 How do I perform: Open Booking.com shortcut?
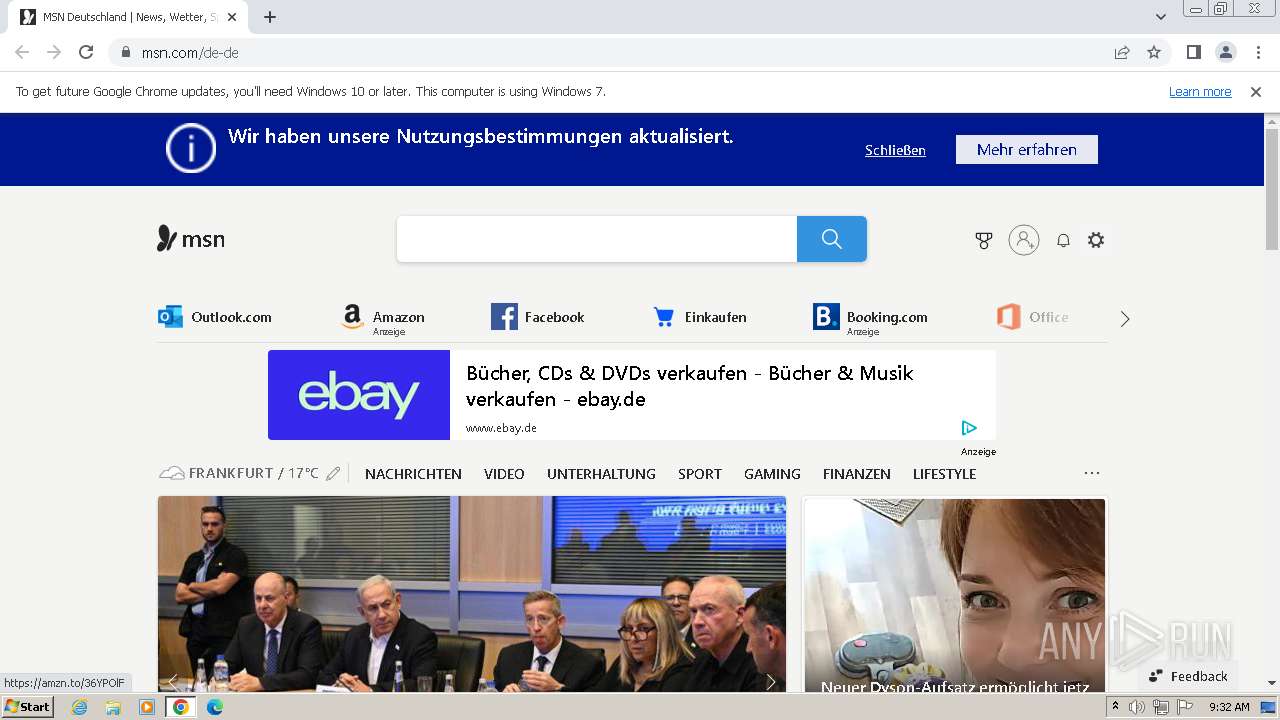[x=870, y=319]
